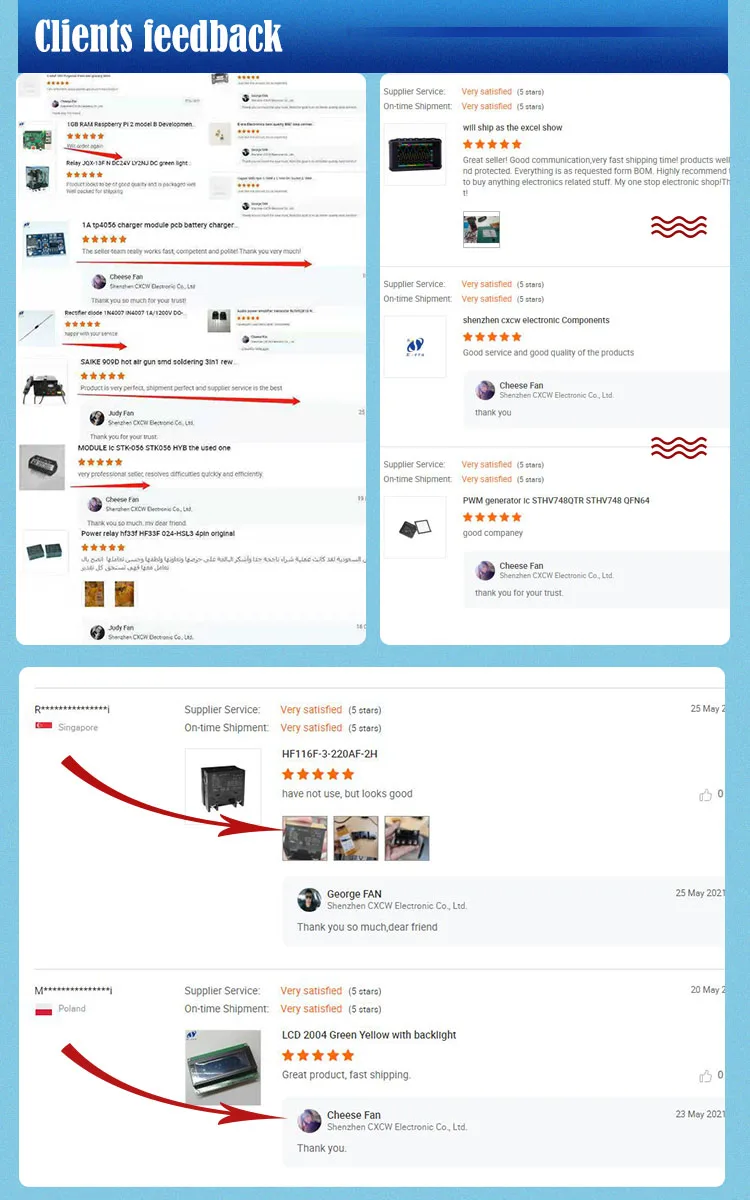Click the HF116F-3-220AF-2H product title

click(330, 754)
